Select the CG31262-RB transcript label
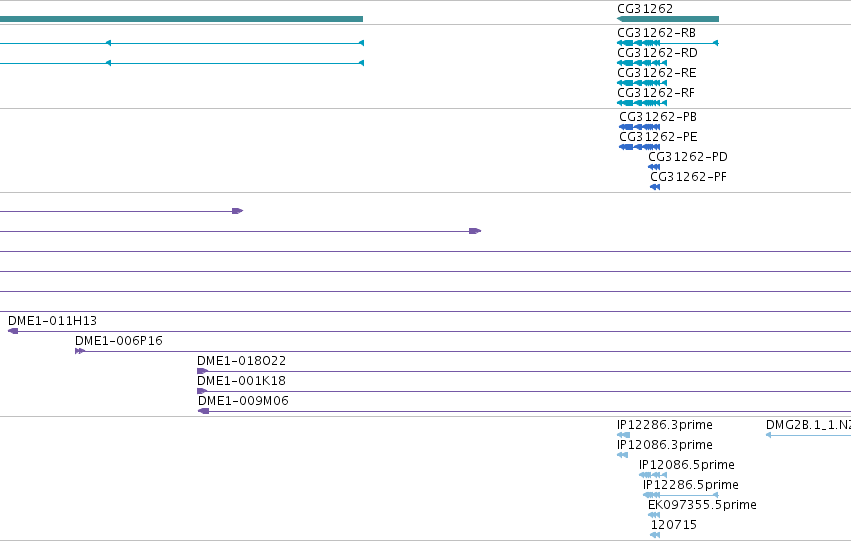This screenshot has width=851, height=541. [656, 33]
